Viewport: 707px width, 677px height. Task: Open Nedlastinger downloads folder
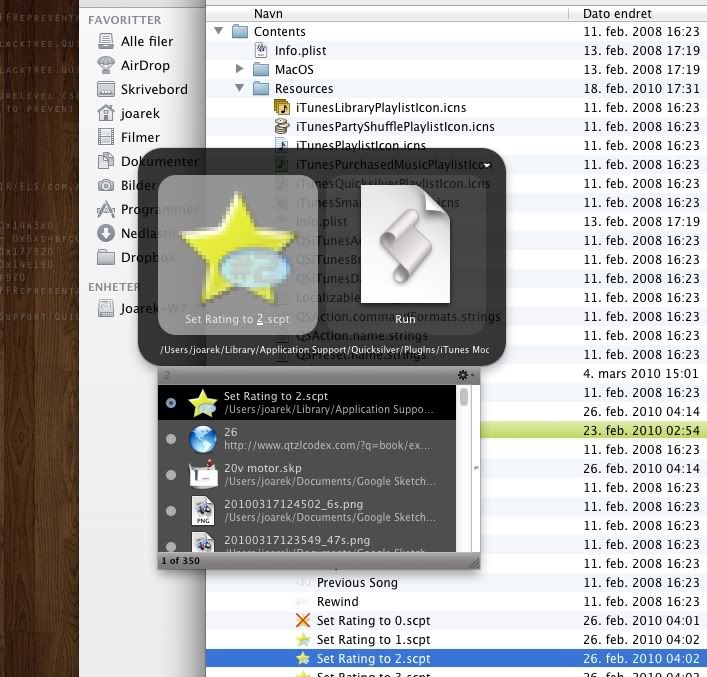click(138, 233)
